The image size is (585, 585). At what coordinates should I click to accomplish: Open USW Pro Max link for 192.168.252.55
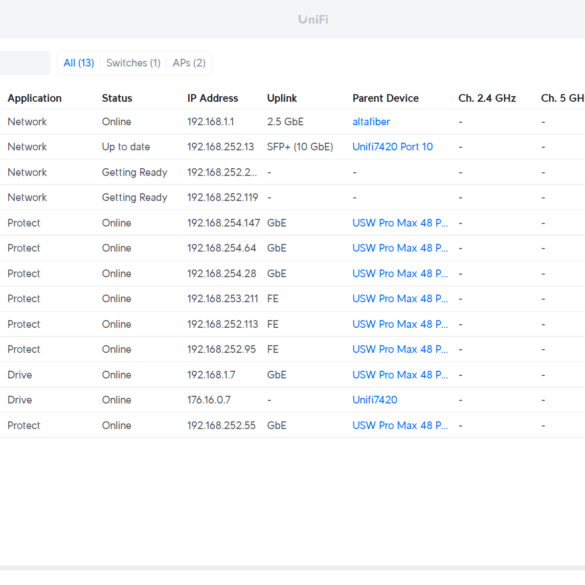coord(400,425)
